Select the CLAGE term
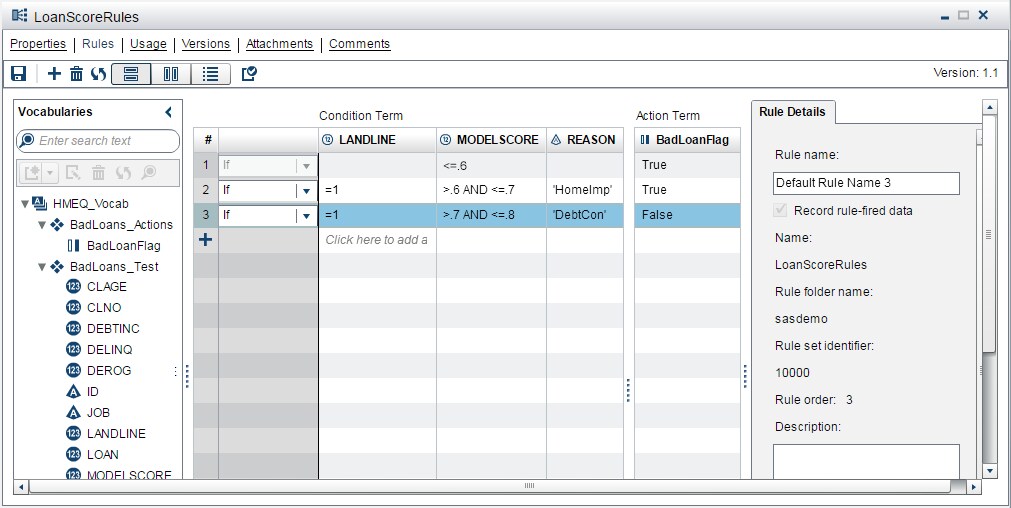 pyautogui.click(x=106, y=286)
